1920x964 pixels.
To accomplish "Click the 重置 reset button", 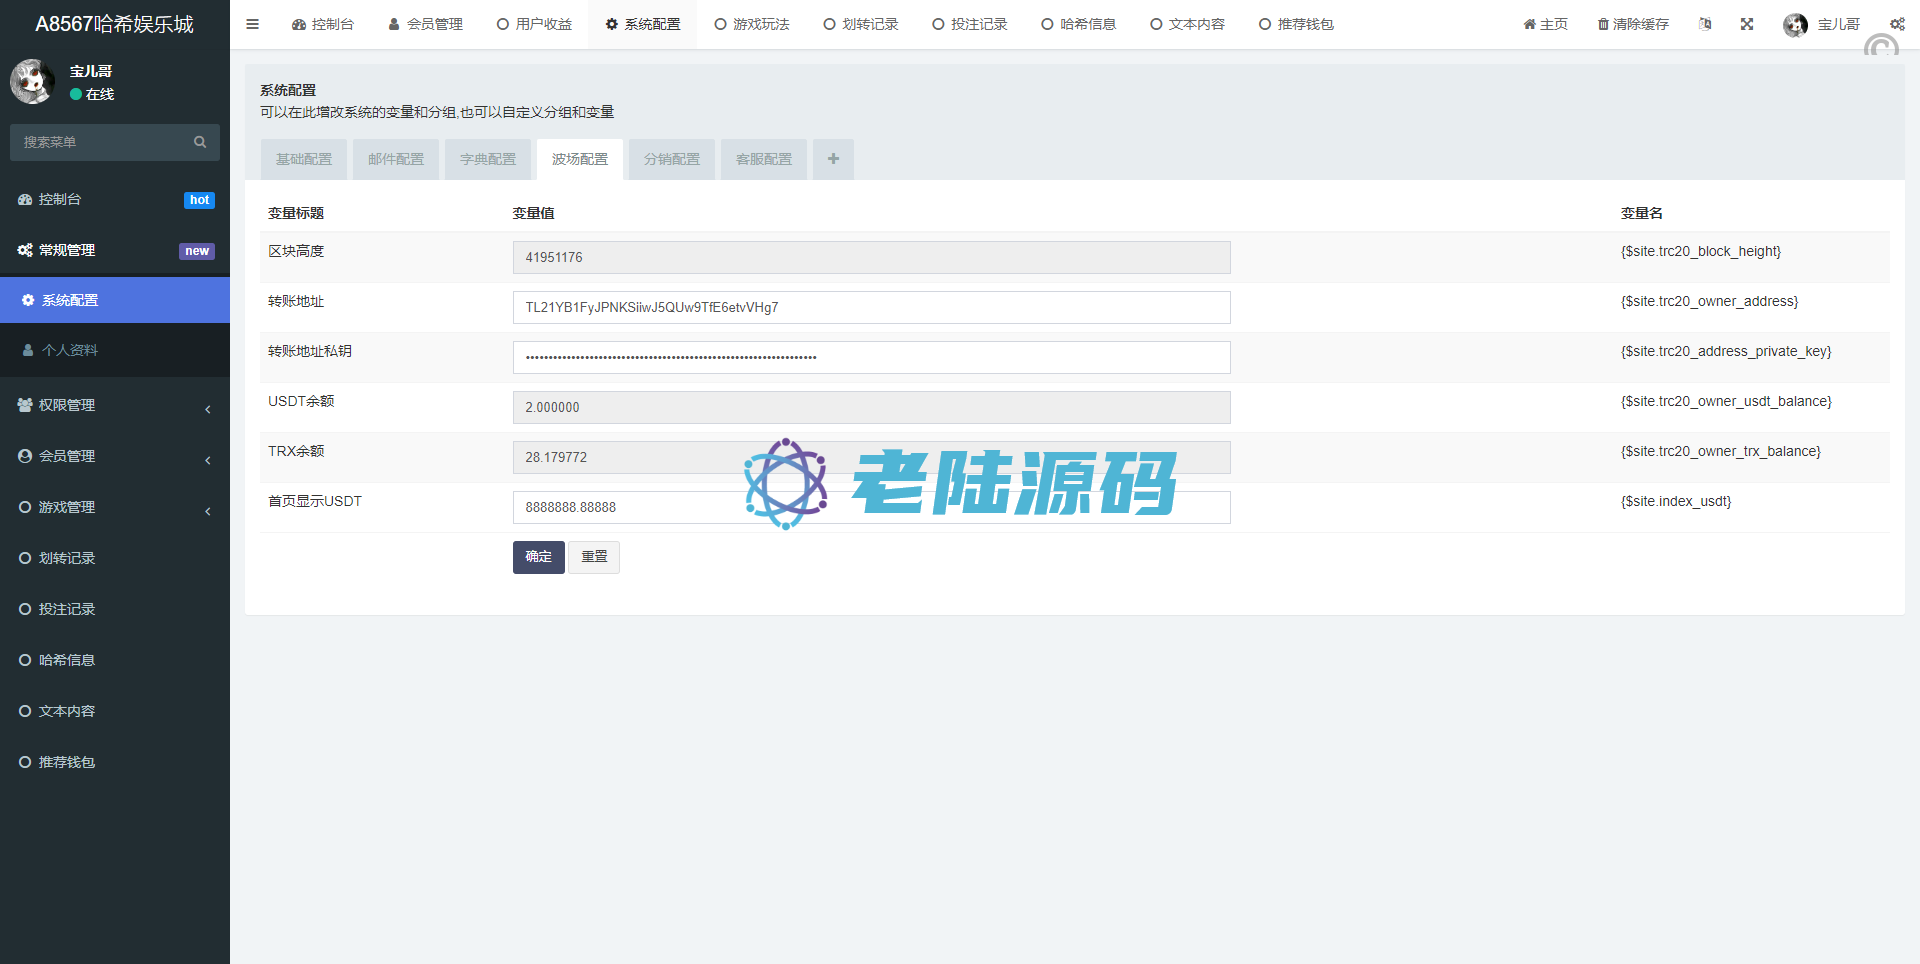I will point(594,557).
